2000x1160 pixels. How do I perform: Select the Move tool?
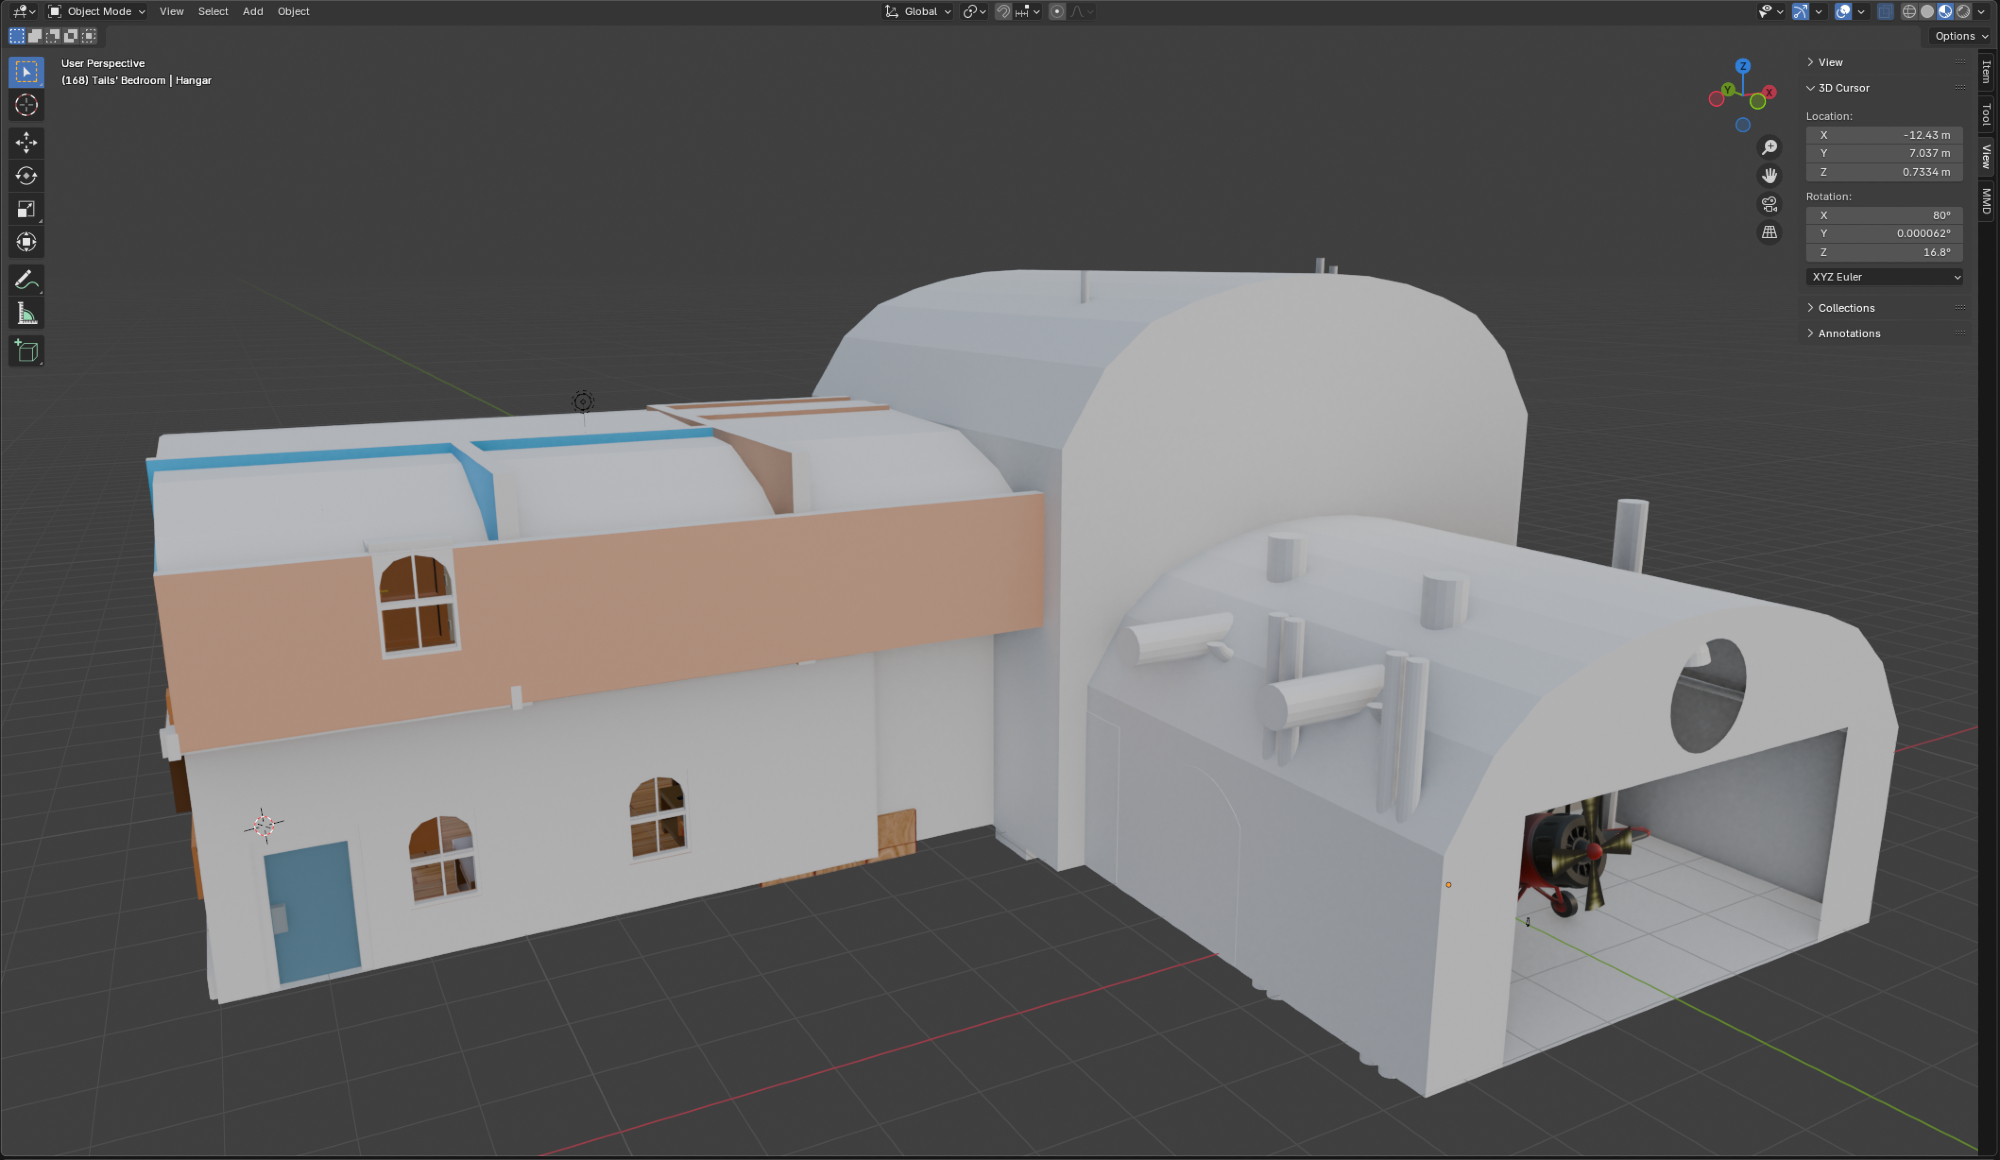coord(26,142)
